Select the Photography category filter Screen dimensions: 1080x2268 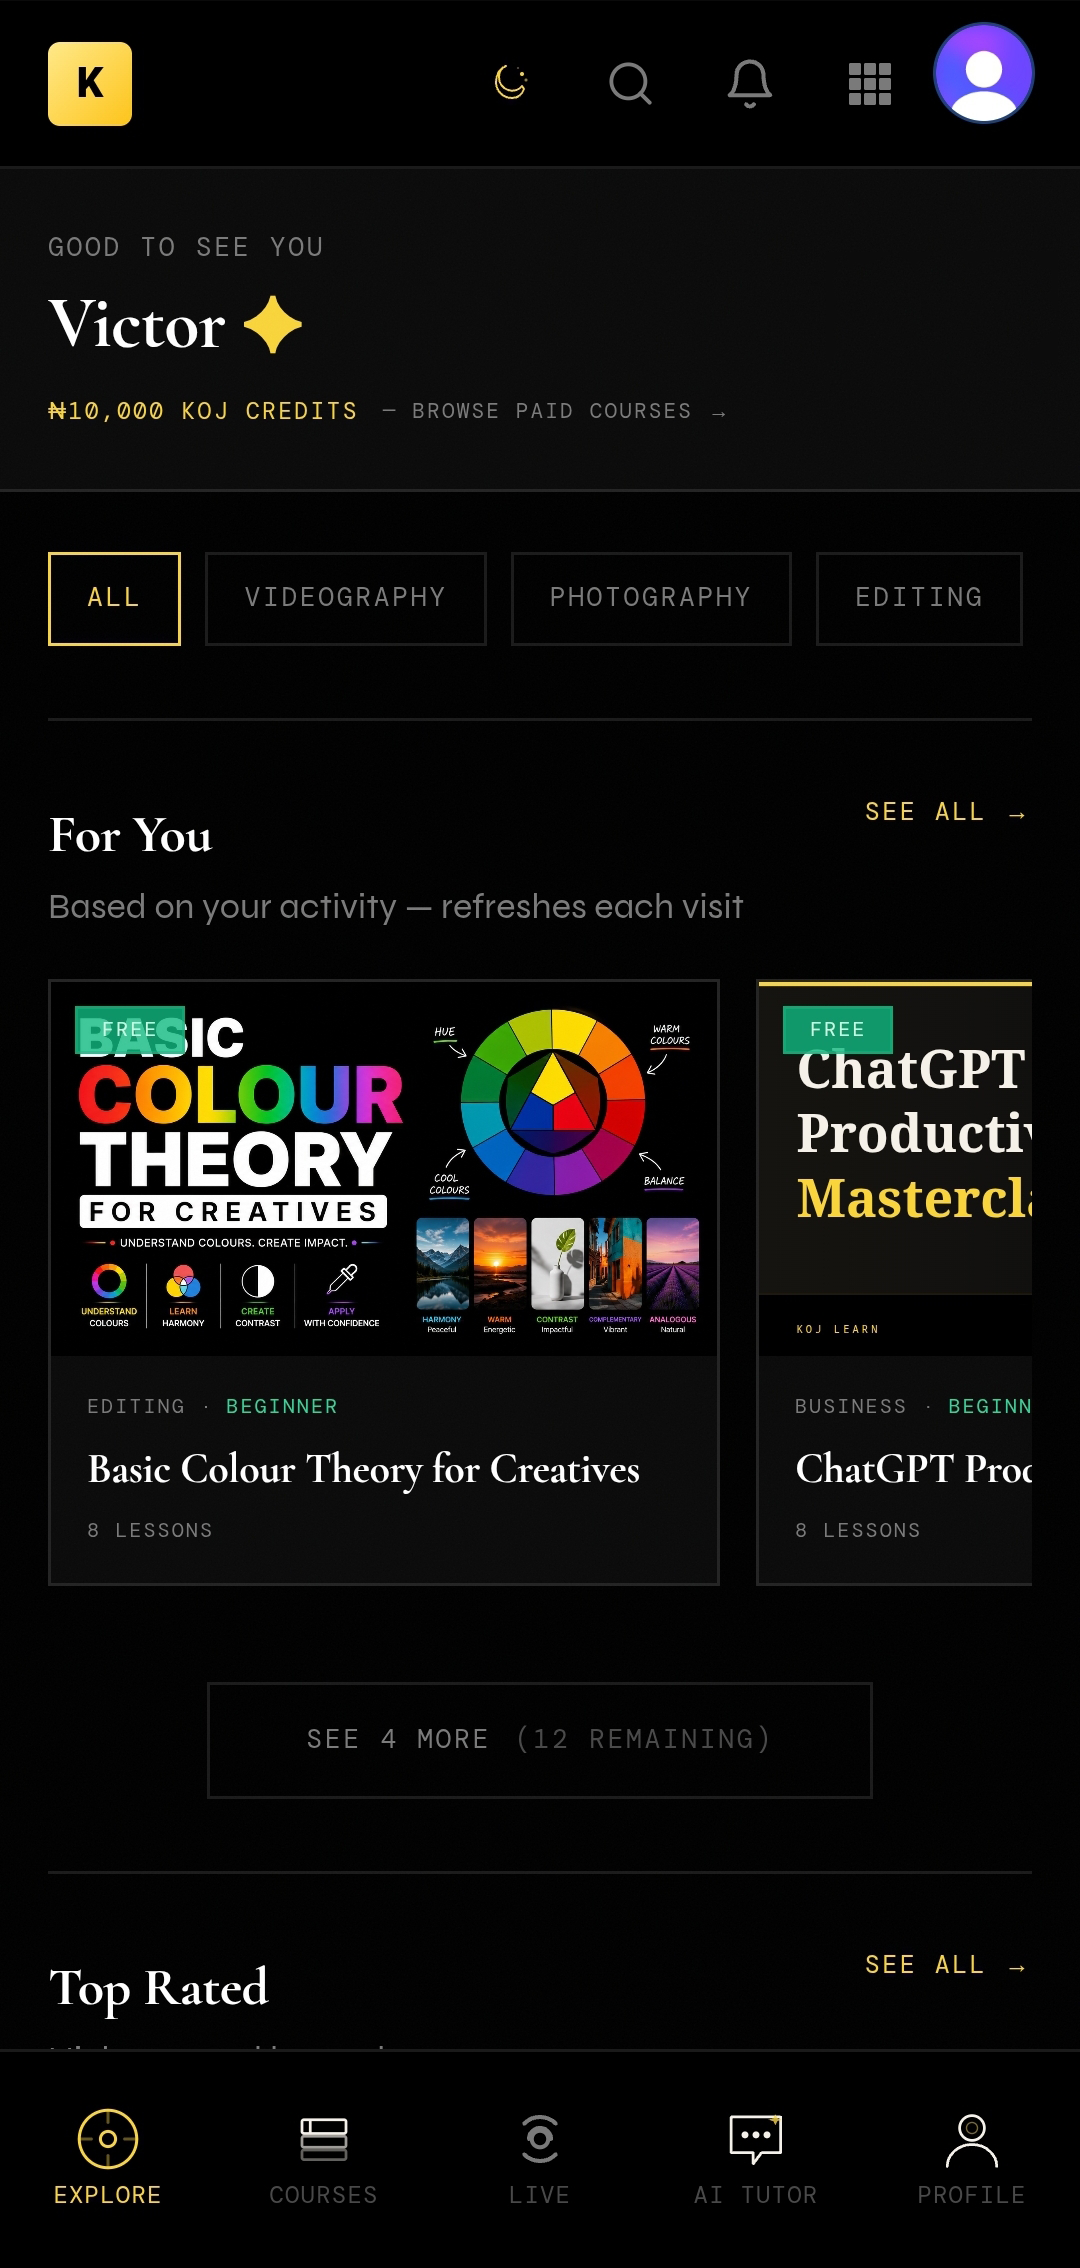tap(651, 598)
